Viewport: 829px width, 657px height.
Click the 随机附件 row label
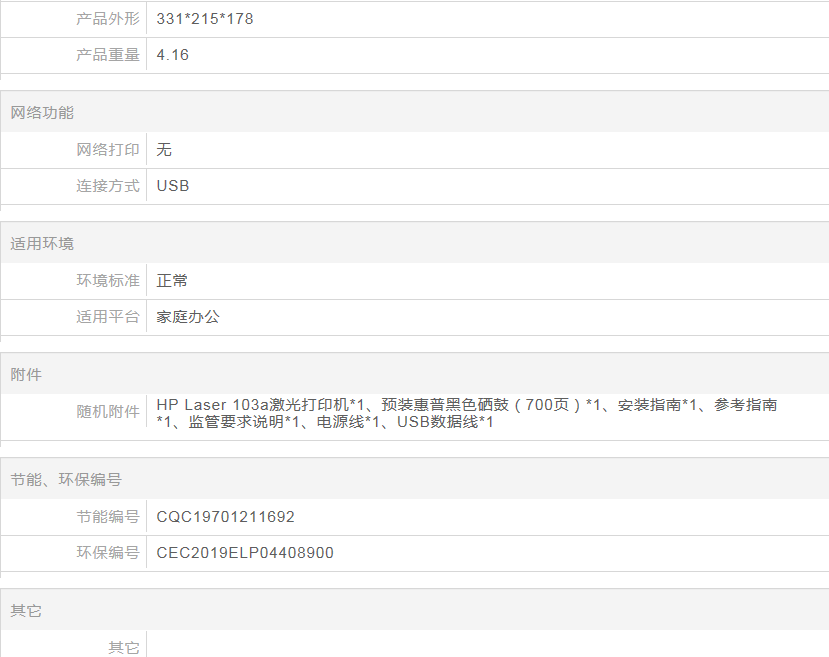coord(108,412)
